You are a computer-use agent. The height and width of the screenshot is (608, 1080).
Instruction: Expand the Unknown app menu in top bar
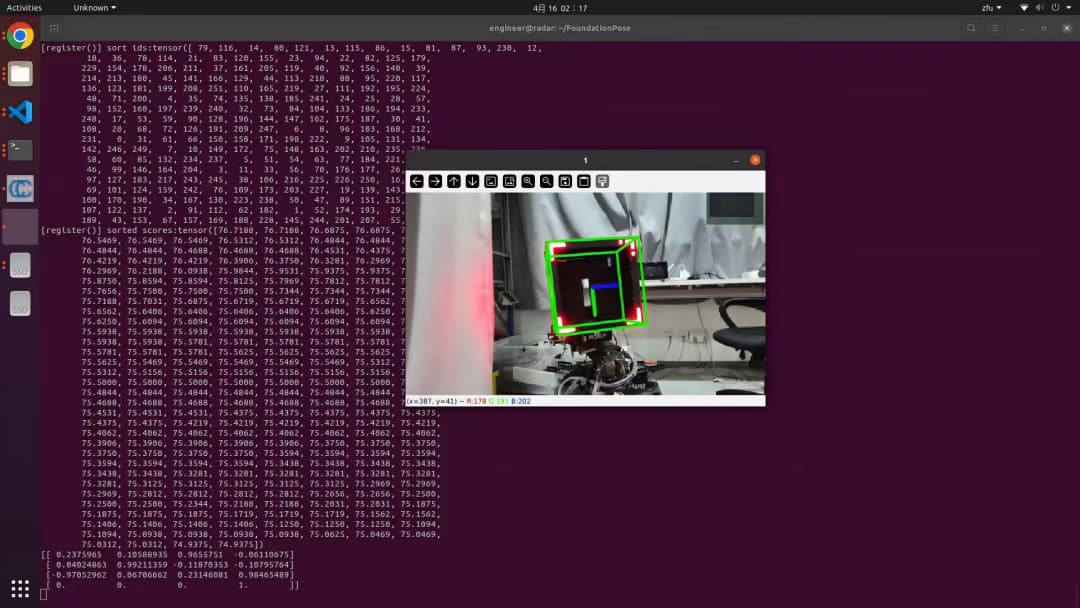pyautogui.click(x=94, y=7)
